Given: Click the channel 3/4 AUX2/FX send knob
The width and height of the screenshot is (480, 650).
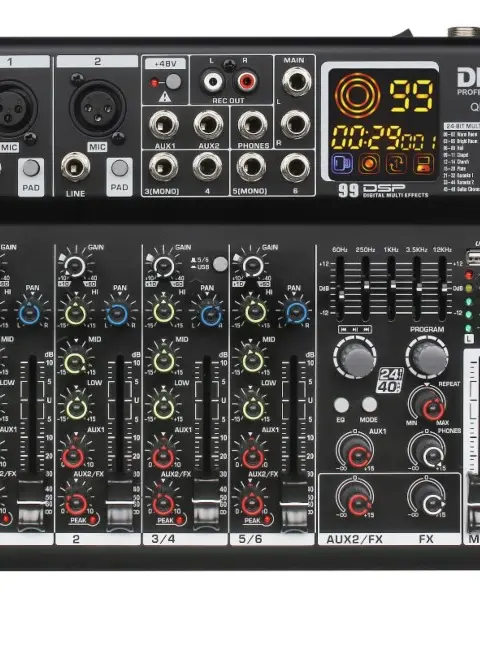Looking at the screenshot, I should click(x=163, y=502).
